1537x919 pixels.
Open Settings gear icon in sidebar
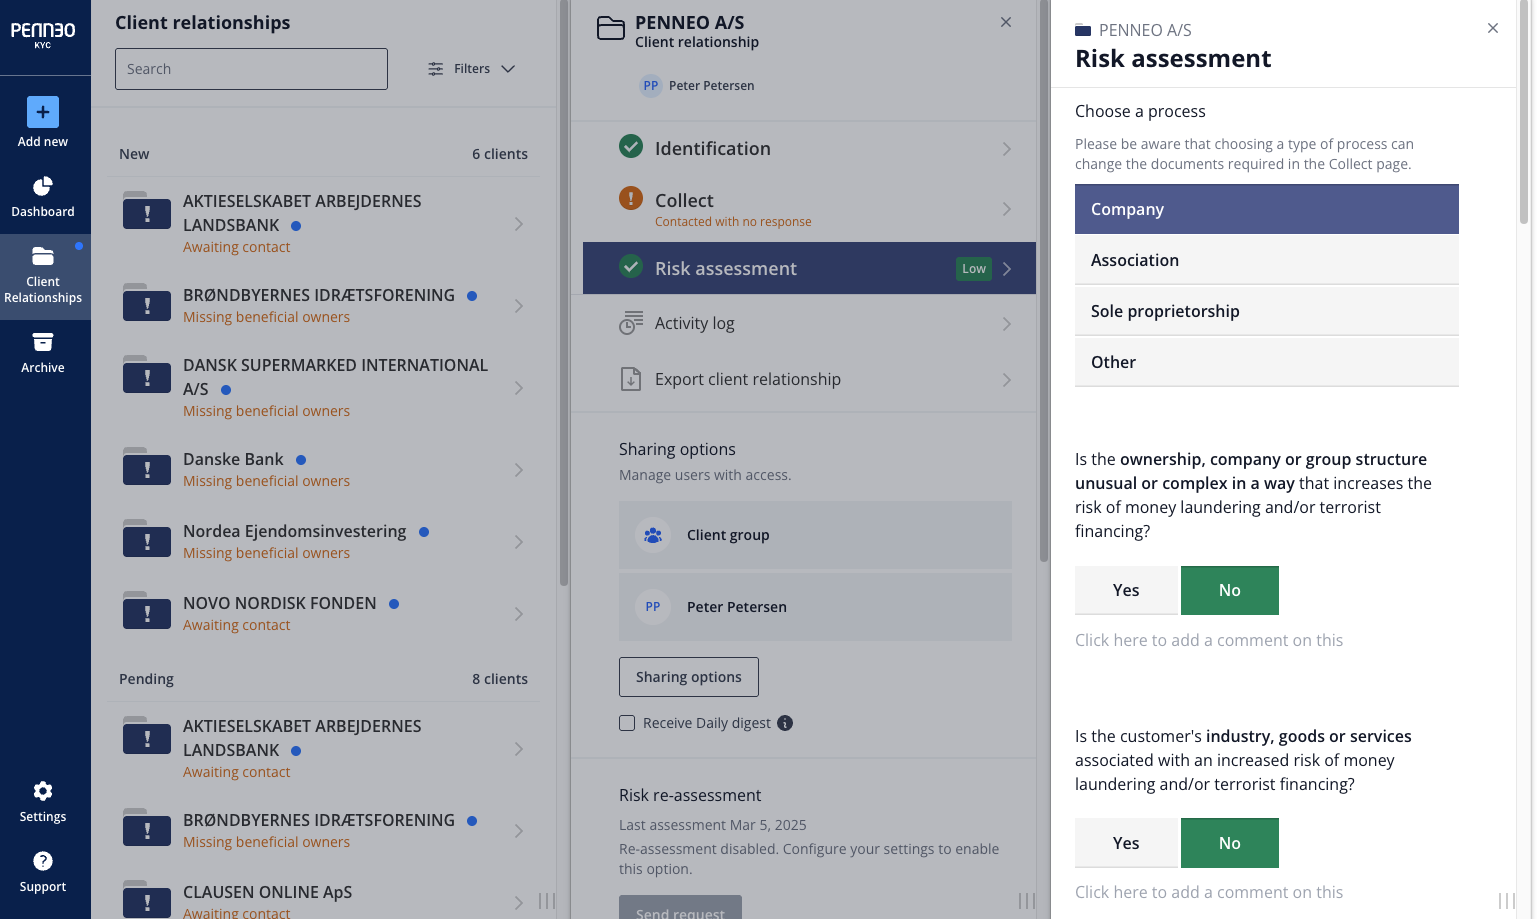pos(43,791)
